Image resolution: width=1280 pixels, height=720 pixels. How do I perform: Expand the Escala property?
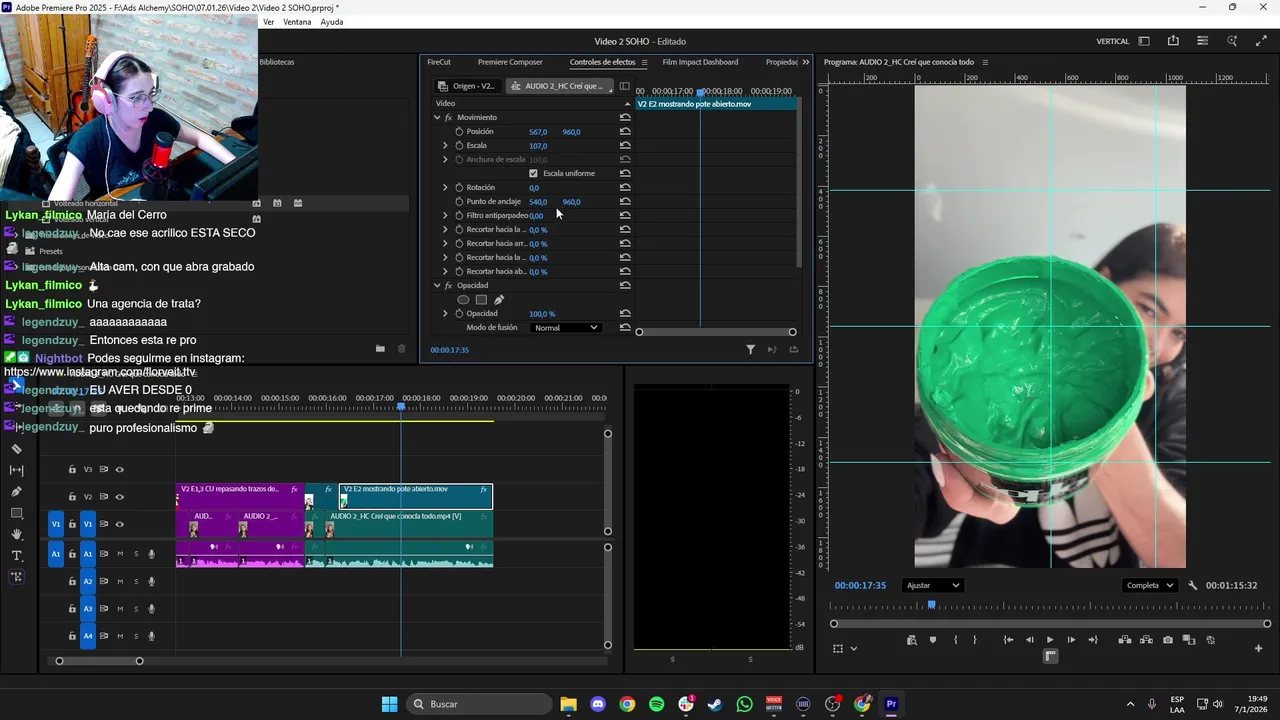[x=445, y=146]
